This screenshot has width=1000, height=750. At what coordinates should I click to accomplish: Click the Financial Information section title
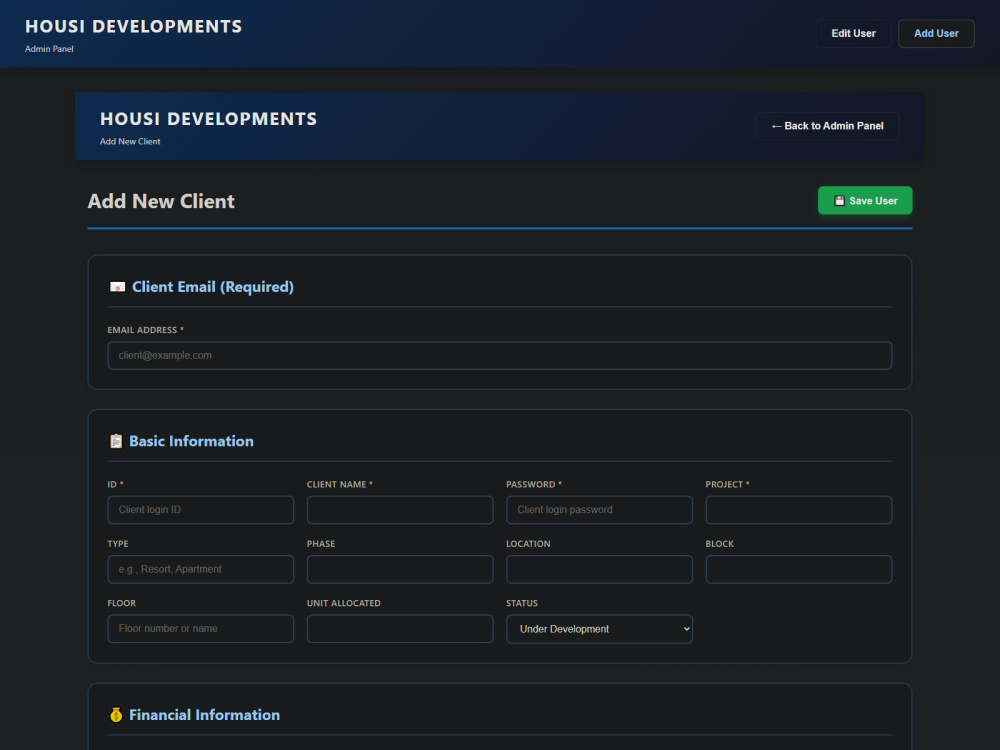[x=204, y=715]
